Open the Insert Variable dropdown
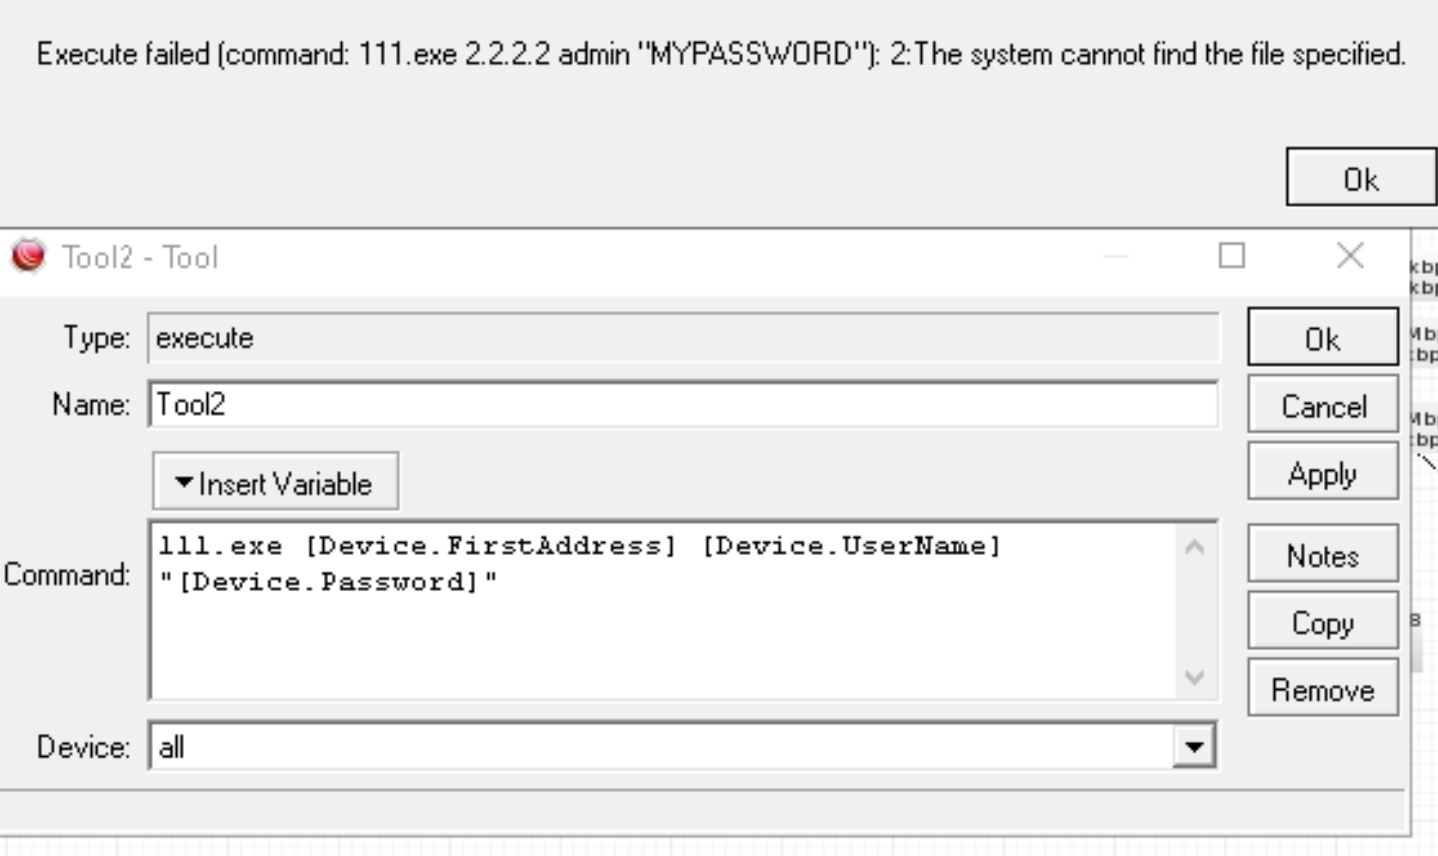The width and height of the screenshot is (1438, 856). pyautogui.click(x=275, y=482)
